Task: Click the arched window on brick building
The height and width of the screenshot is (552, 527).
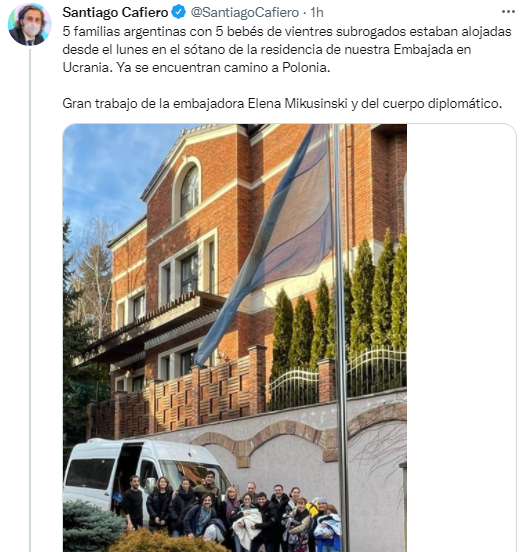Action: [189, 191]
